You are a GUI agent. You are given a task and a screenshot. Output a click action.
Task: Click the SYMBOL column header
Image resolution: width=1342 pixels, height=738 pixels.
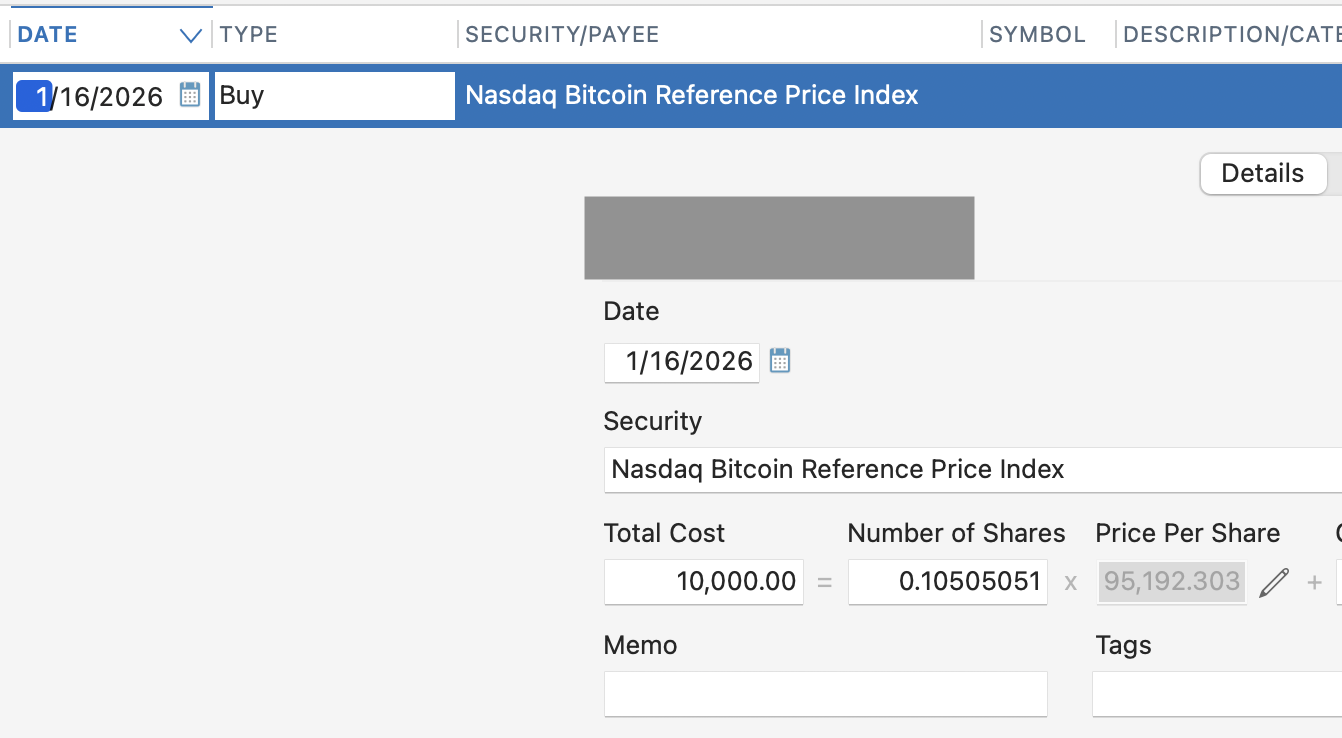[x=1037, y=35]
